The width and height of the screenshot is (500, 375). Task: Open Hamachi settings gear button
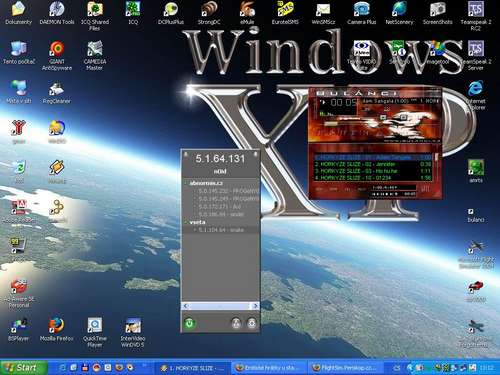pos(252,323)
